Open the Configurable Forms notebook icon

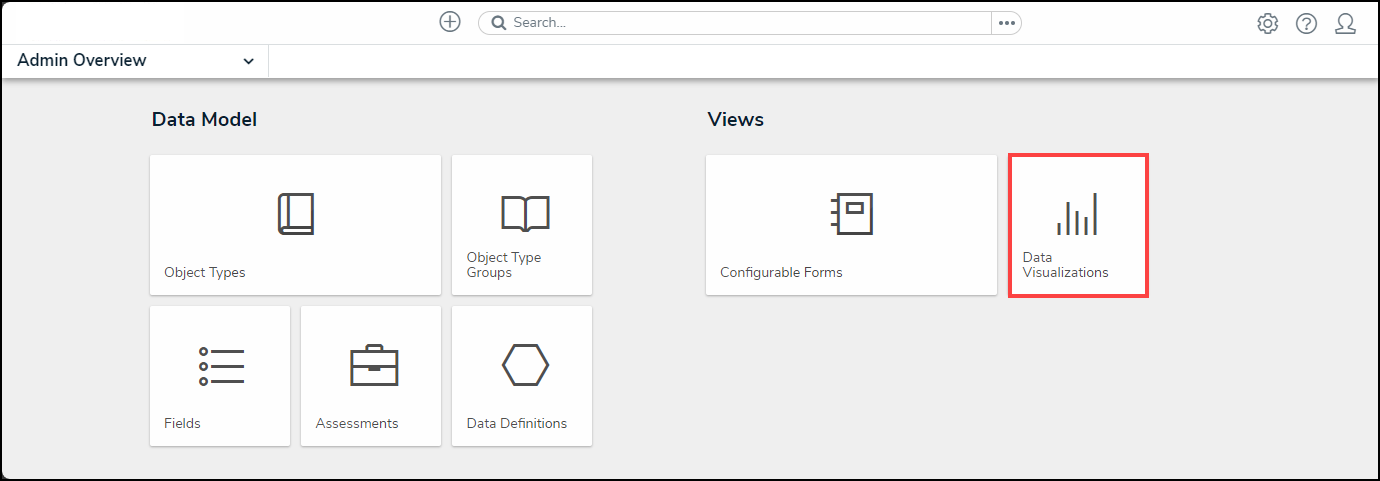(x=852, y=214)
